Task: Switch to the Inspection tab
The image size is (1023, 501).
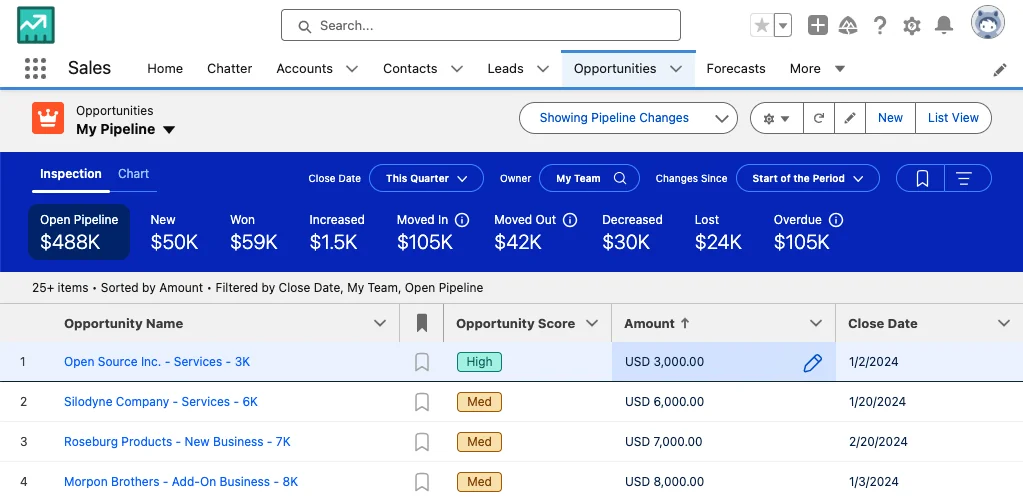Action: 70,174
